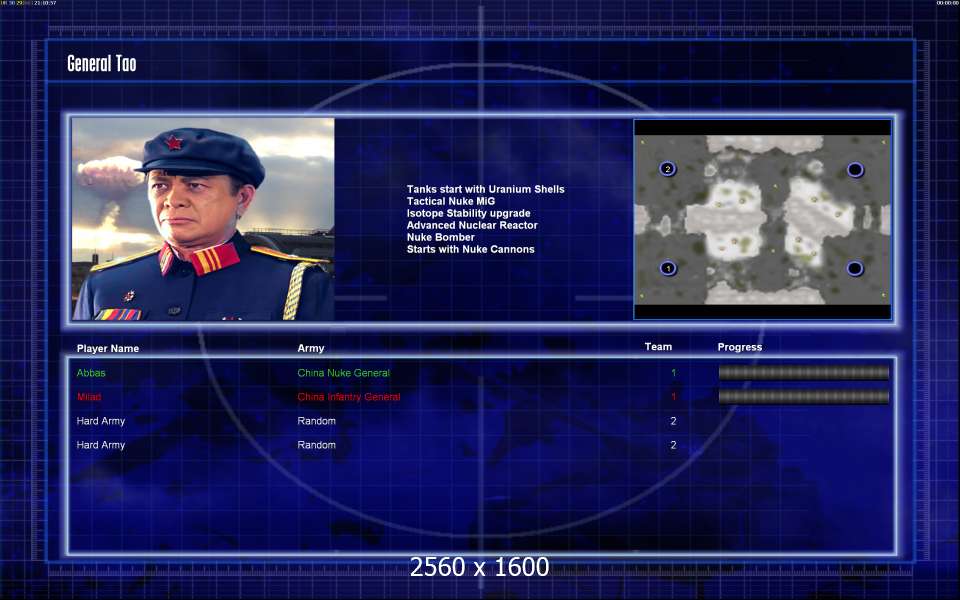Click "Nuke Bomber" text
This screenshot has height=600, width=960.
click(x=440, y=237)
